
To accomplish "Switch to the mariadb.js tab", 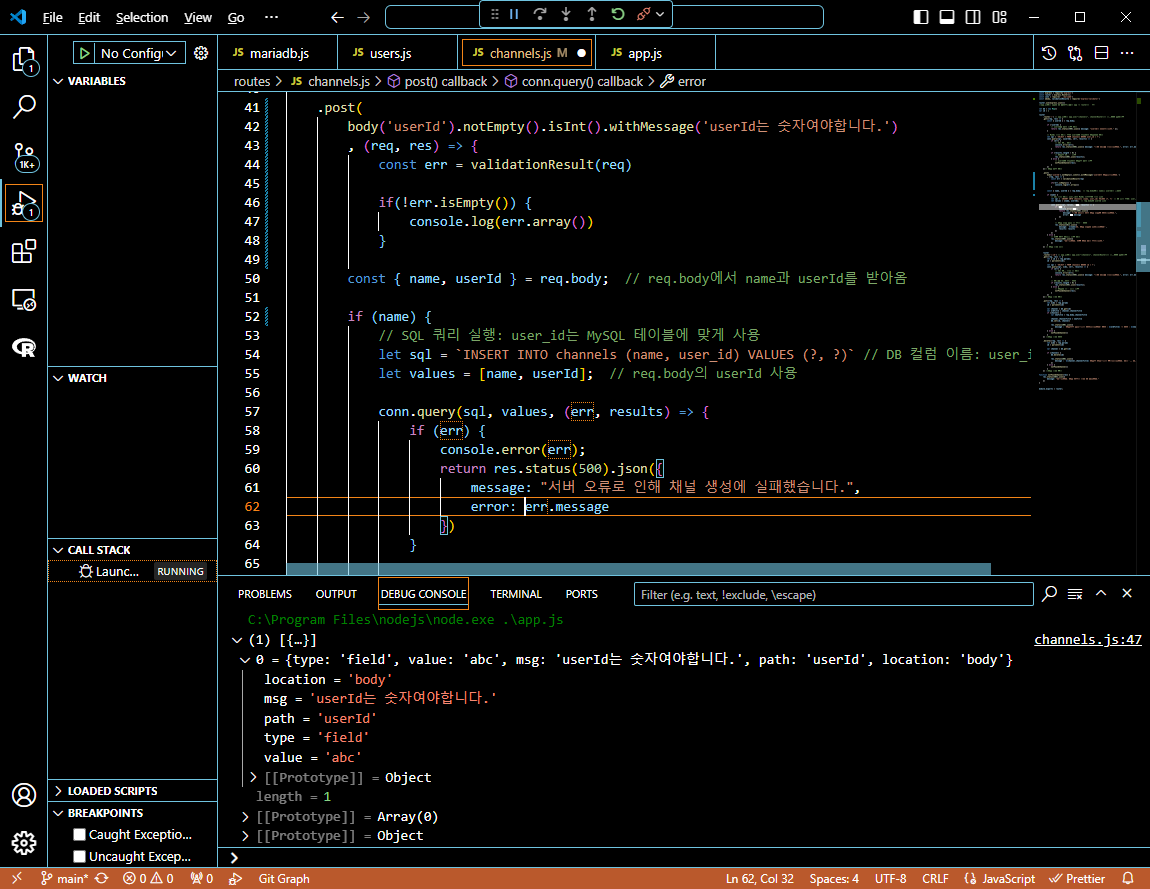I will pyautogui.click(x=278, y=53).
